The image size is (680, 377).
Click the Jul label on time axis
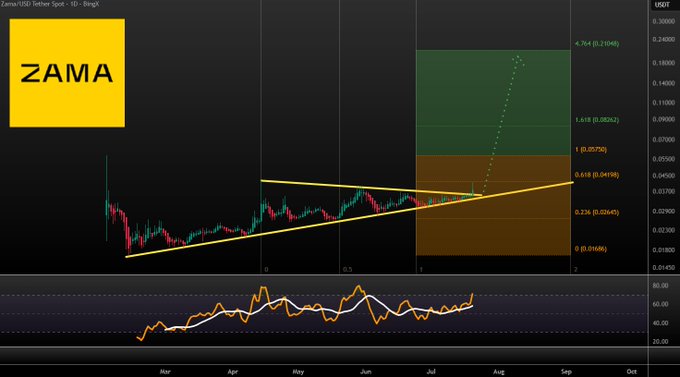[x=431, y=372]
